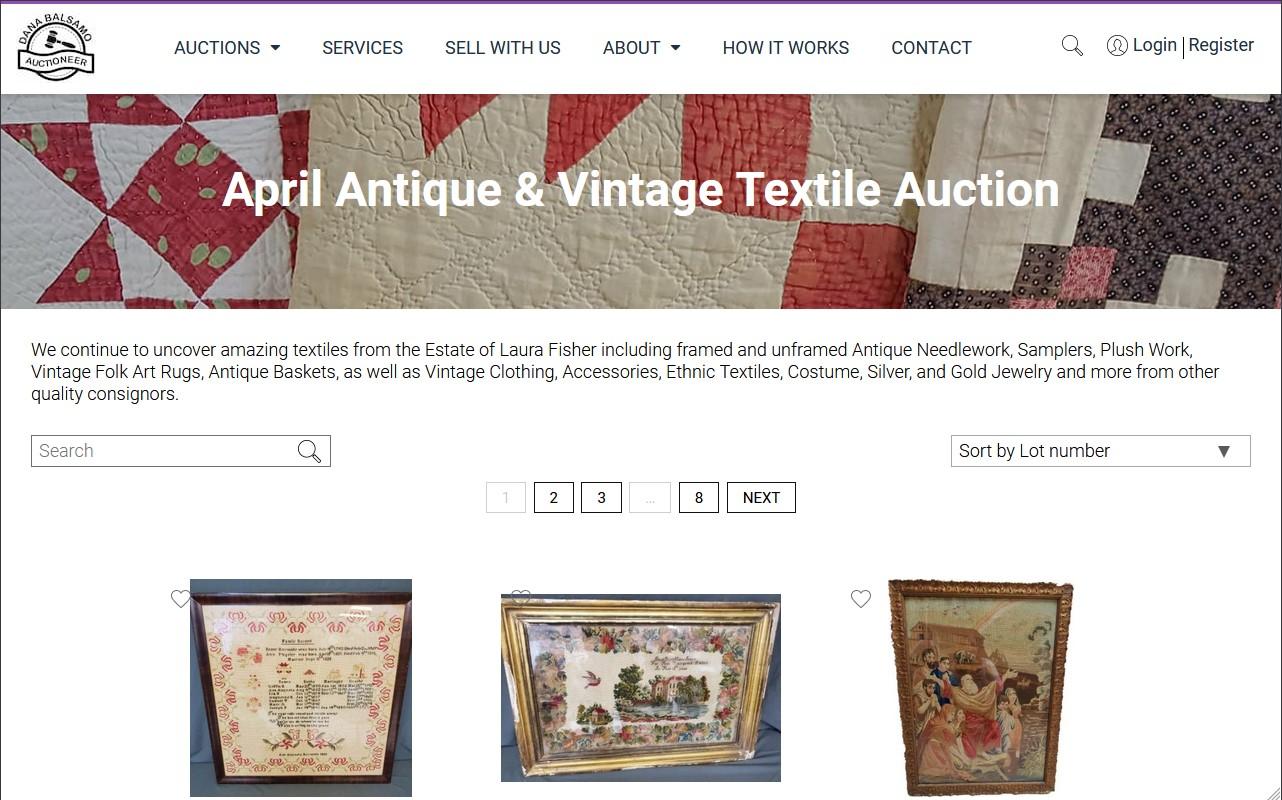Click the Register link
The height and width of the screenshot is (800, 1282).
click(1221, 45)
